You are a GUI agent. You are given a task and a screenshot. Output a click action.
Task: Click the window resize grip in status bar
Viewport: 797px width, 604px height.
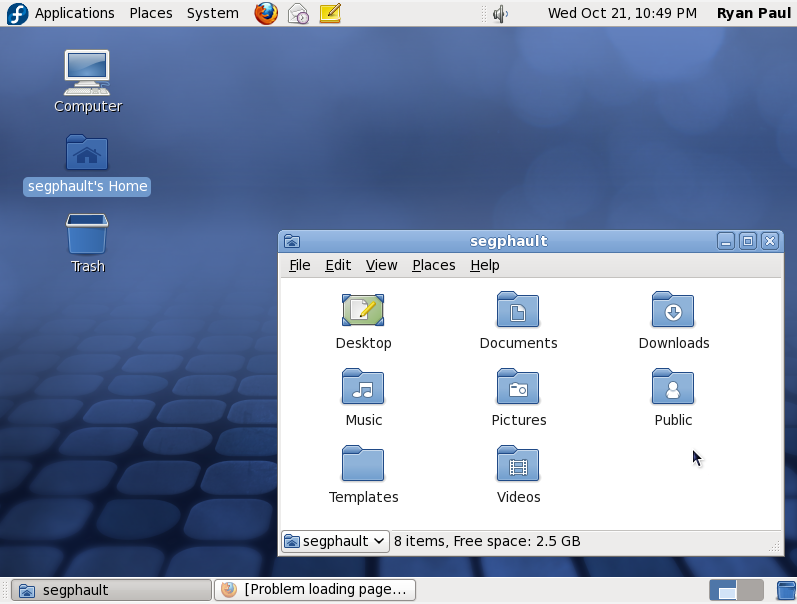point(774,547)
